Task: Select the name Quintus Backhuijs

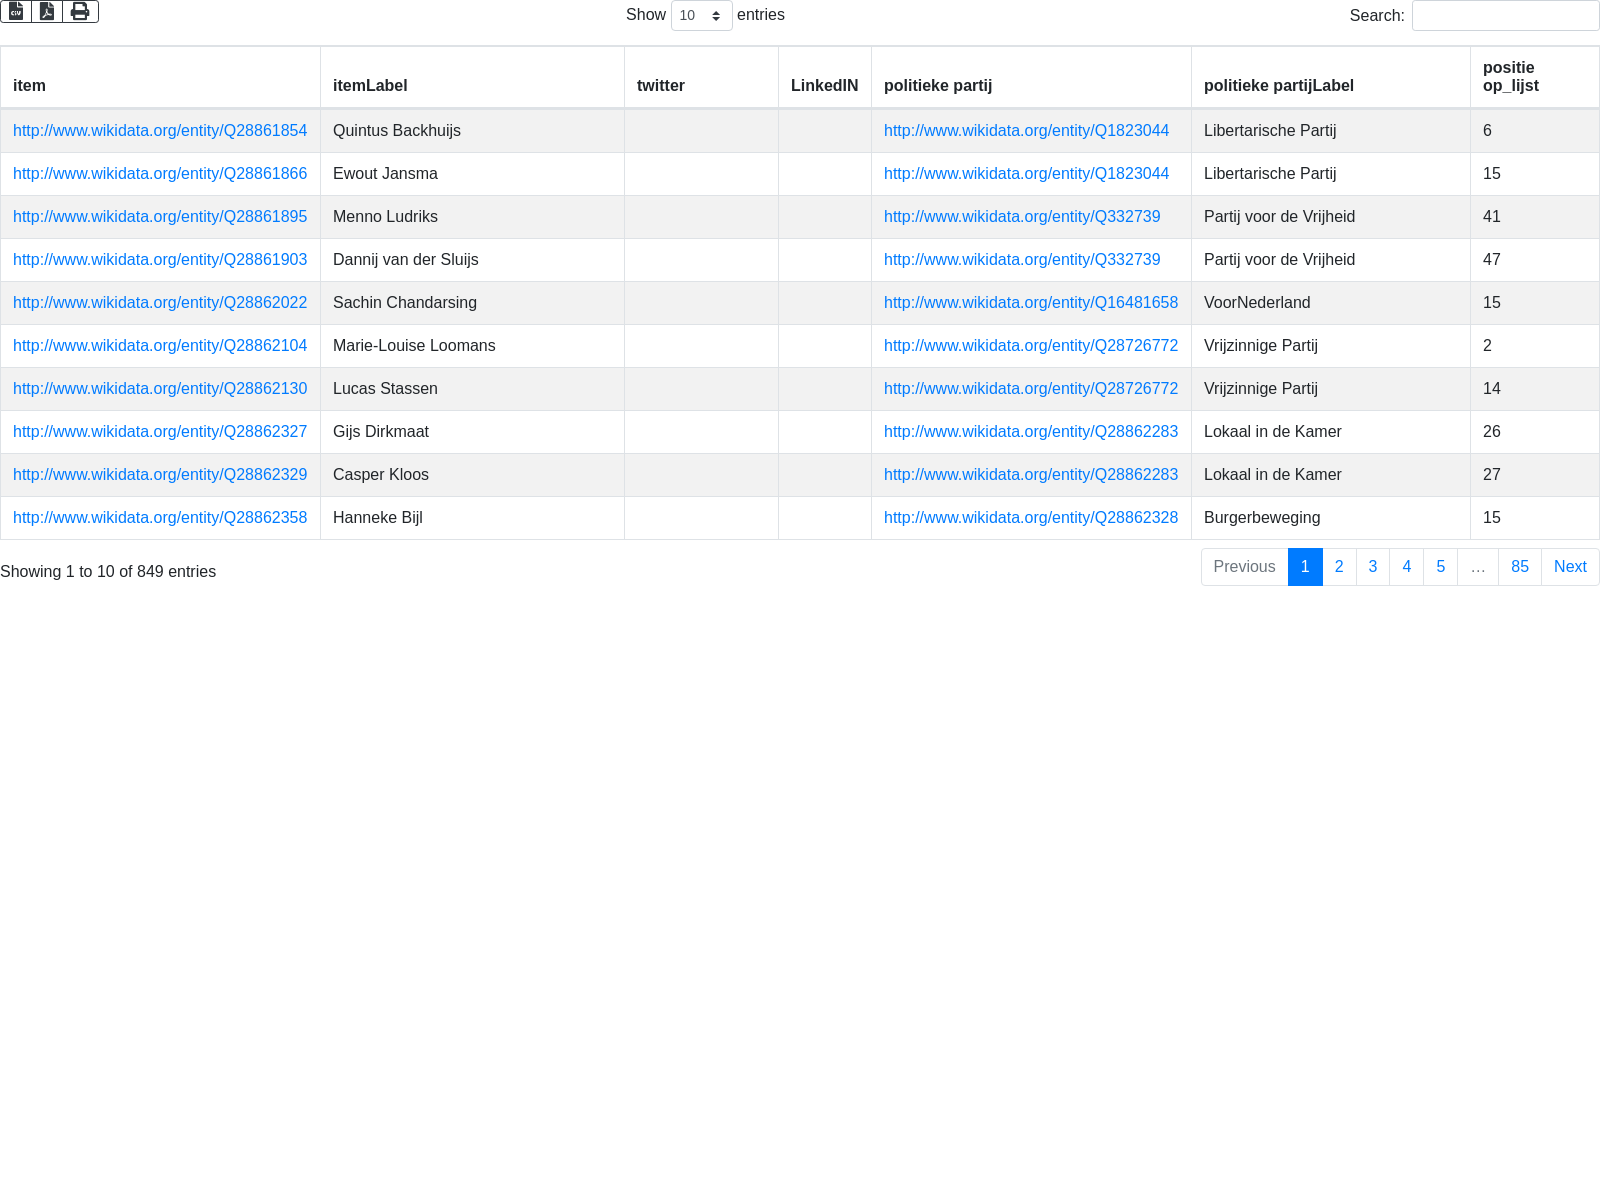Action: coord(397,131)
